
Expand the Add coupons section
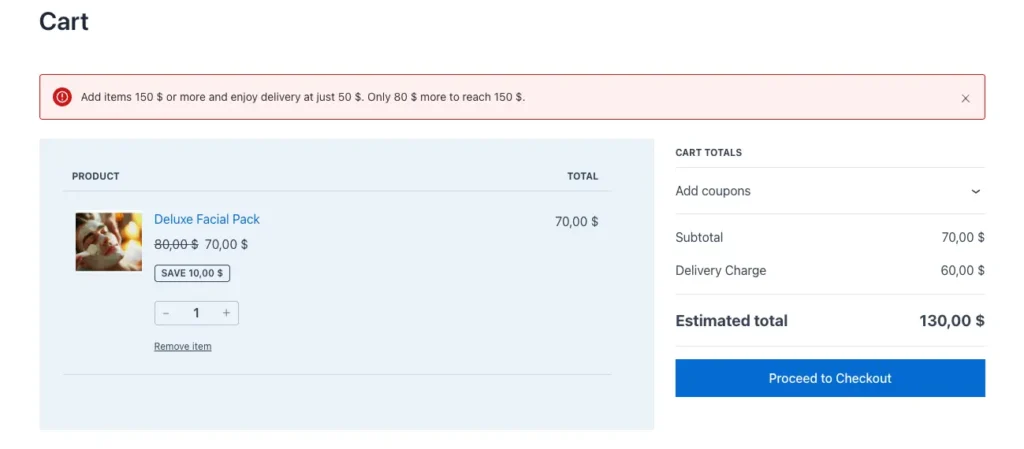pyautogui.click(x=713, y=191)
